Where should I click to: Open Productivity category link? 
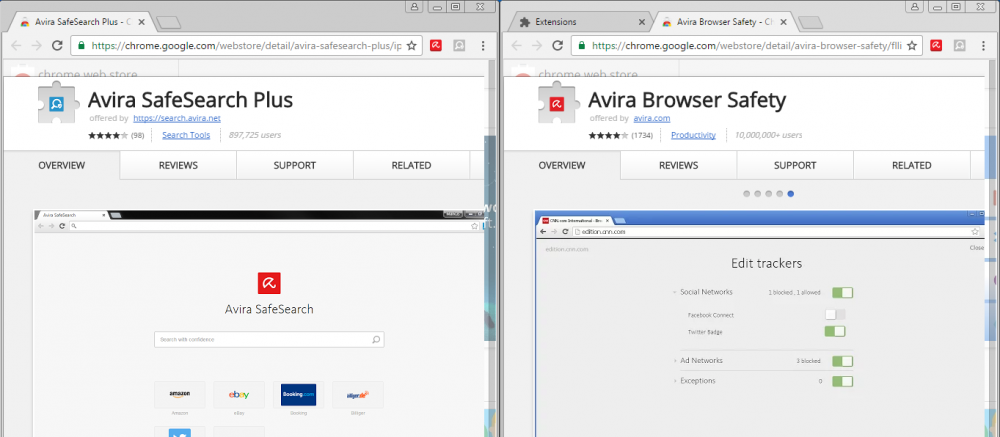[x=693, y=135]
